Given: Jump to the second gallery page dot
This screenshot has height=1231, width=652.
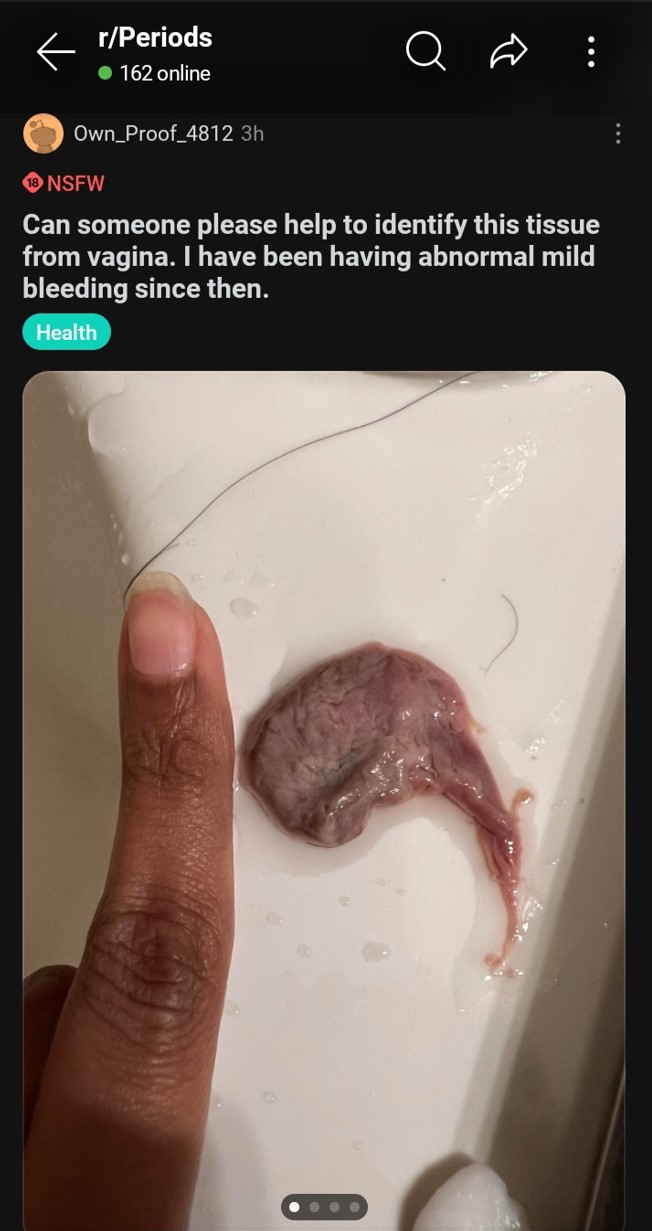Looking at the screenshot, I should coord(314,1208).
